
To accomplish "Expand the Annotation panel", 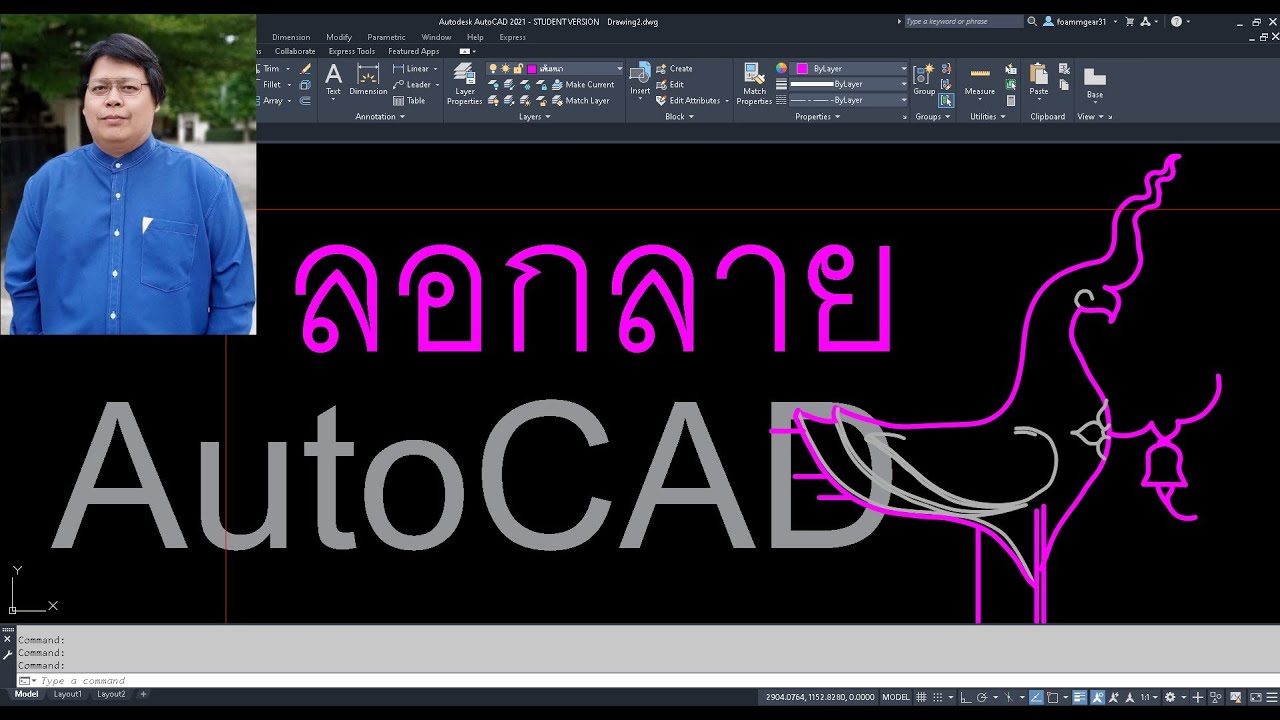I will click(x=380, y=117).
